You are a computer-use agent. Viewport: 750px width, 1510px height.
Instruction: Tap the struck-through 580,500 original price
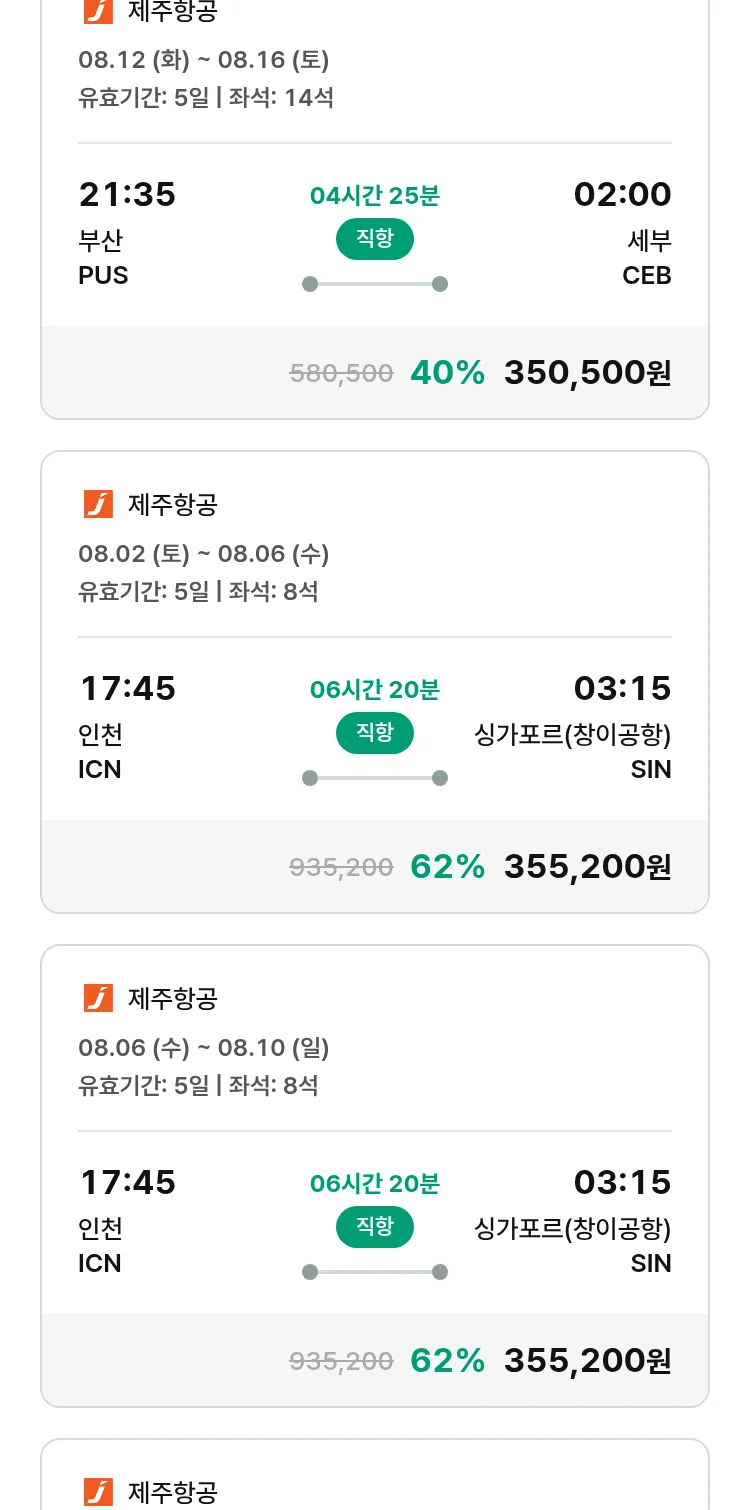[341, 374]
